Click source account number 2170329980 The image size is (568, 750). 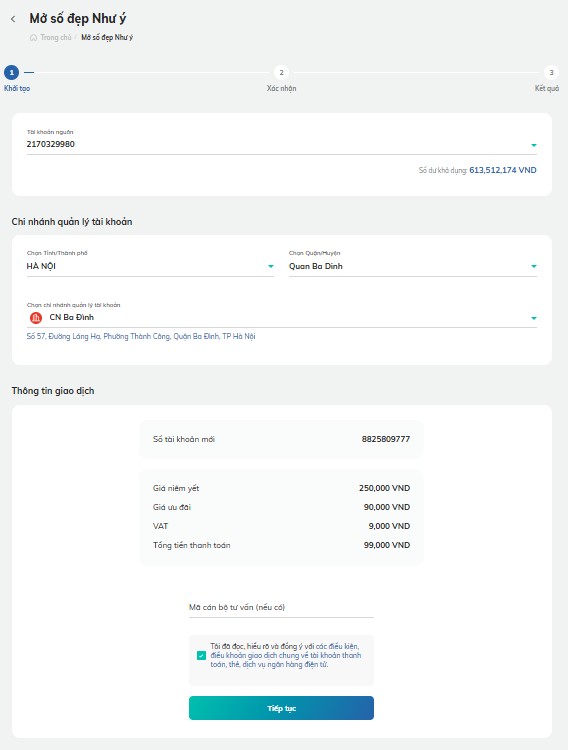[x=51, y=144]
